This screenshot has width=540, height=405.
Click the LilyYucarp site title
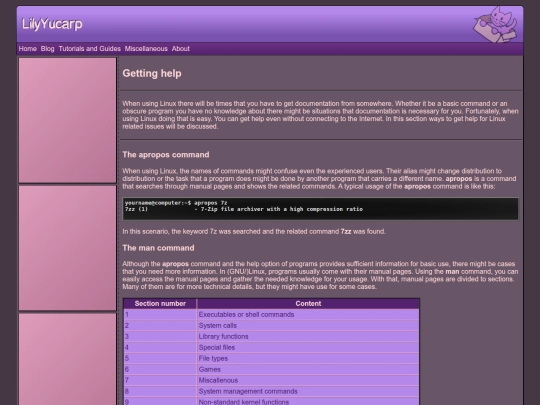52,24
